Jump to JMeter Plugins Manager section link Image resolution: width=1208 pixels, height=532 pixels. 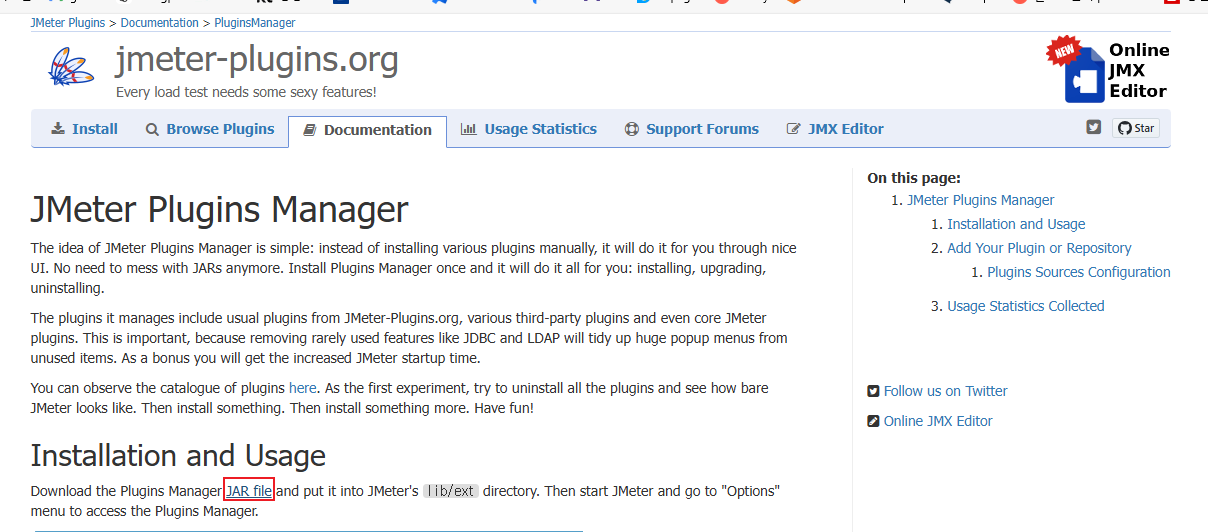(981, 200)
